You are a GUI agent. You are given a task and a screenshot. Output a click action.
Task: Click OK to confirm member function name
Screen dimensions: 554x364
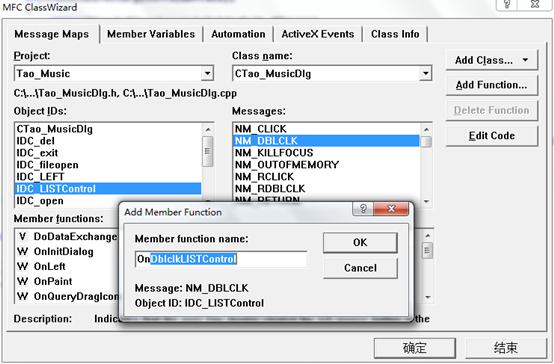coord(360,242)
